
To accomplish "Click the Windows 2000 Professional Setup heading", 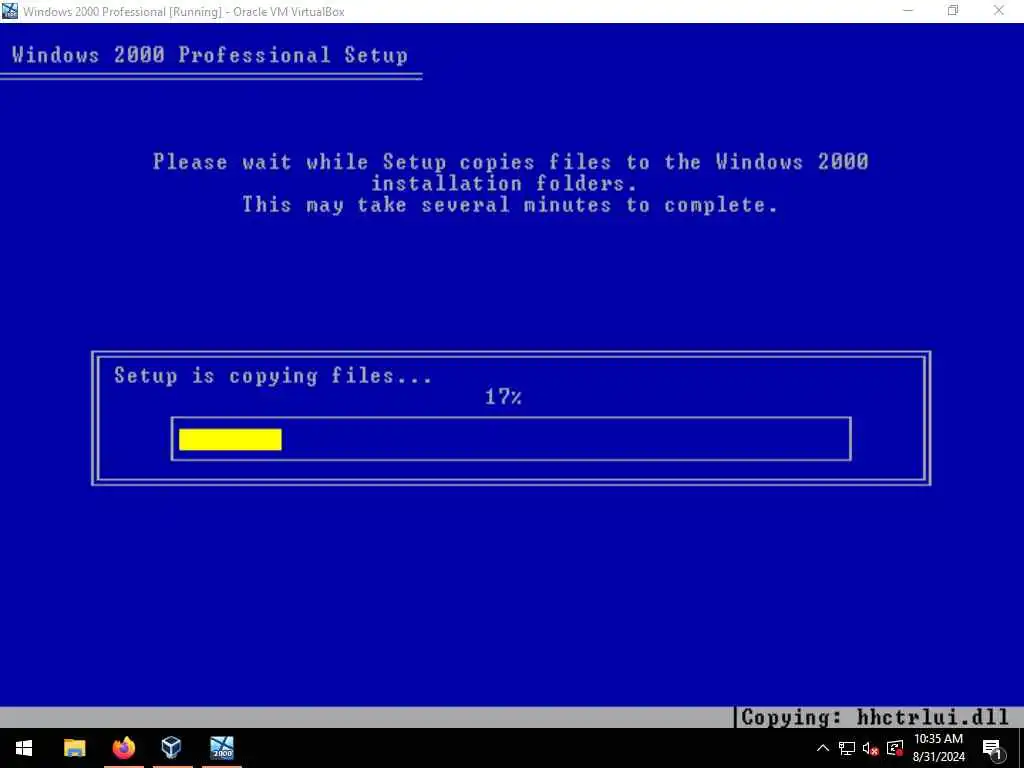I will pos(210,55).
